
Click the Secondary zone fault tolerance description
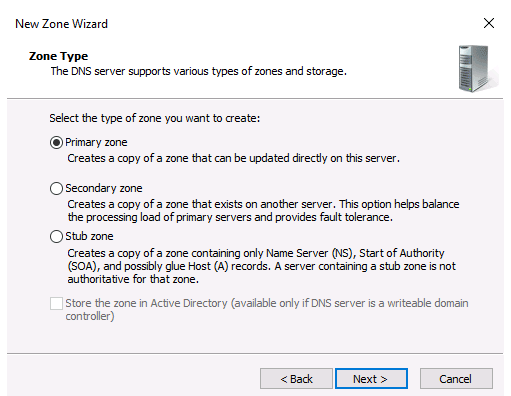pyautogui.click(x=263, y=211)
